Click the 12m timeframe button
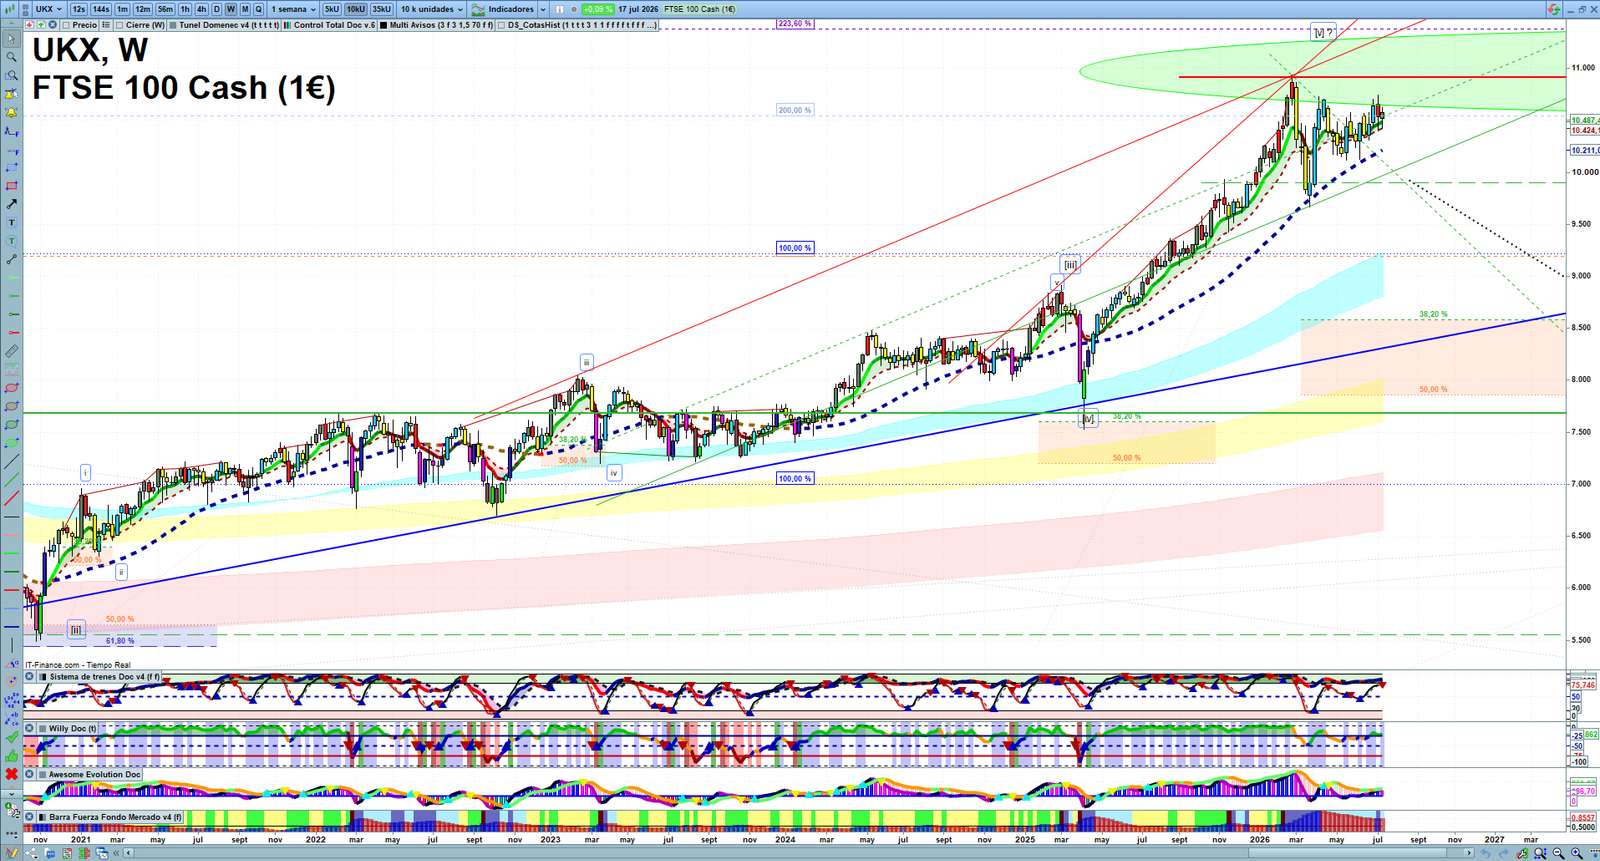Screen dimensions: 1600x861 [x=143, y=9]
